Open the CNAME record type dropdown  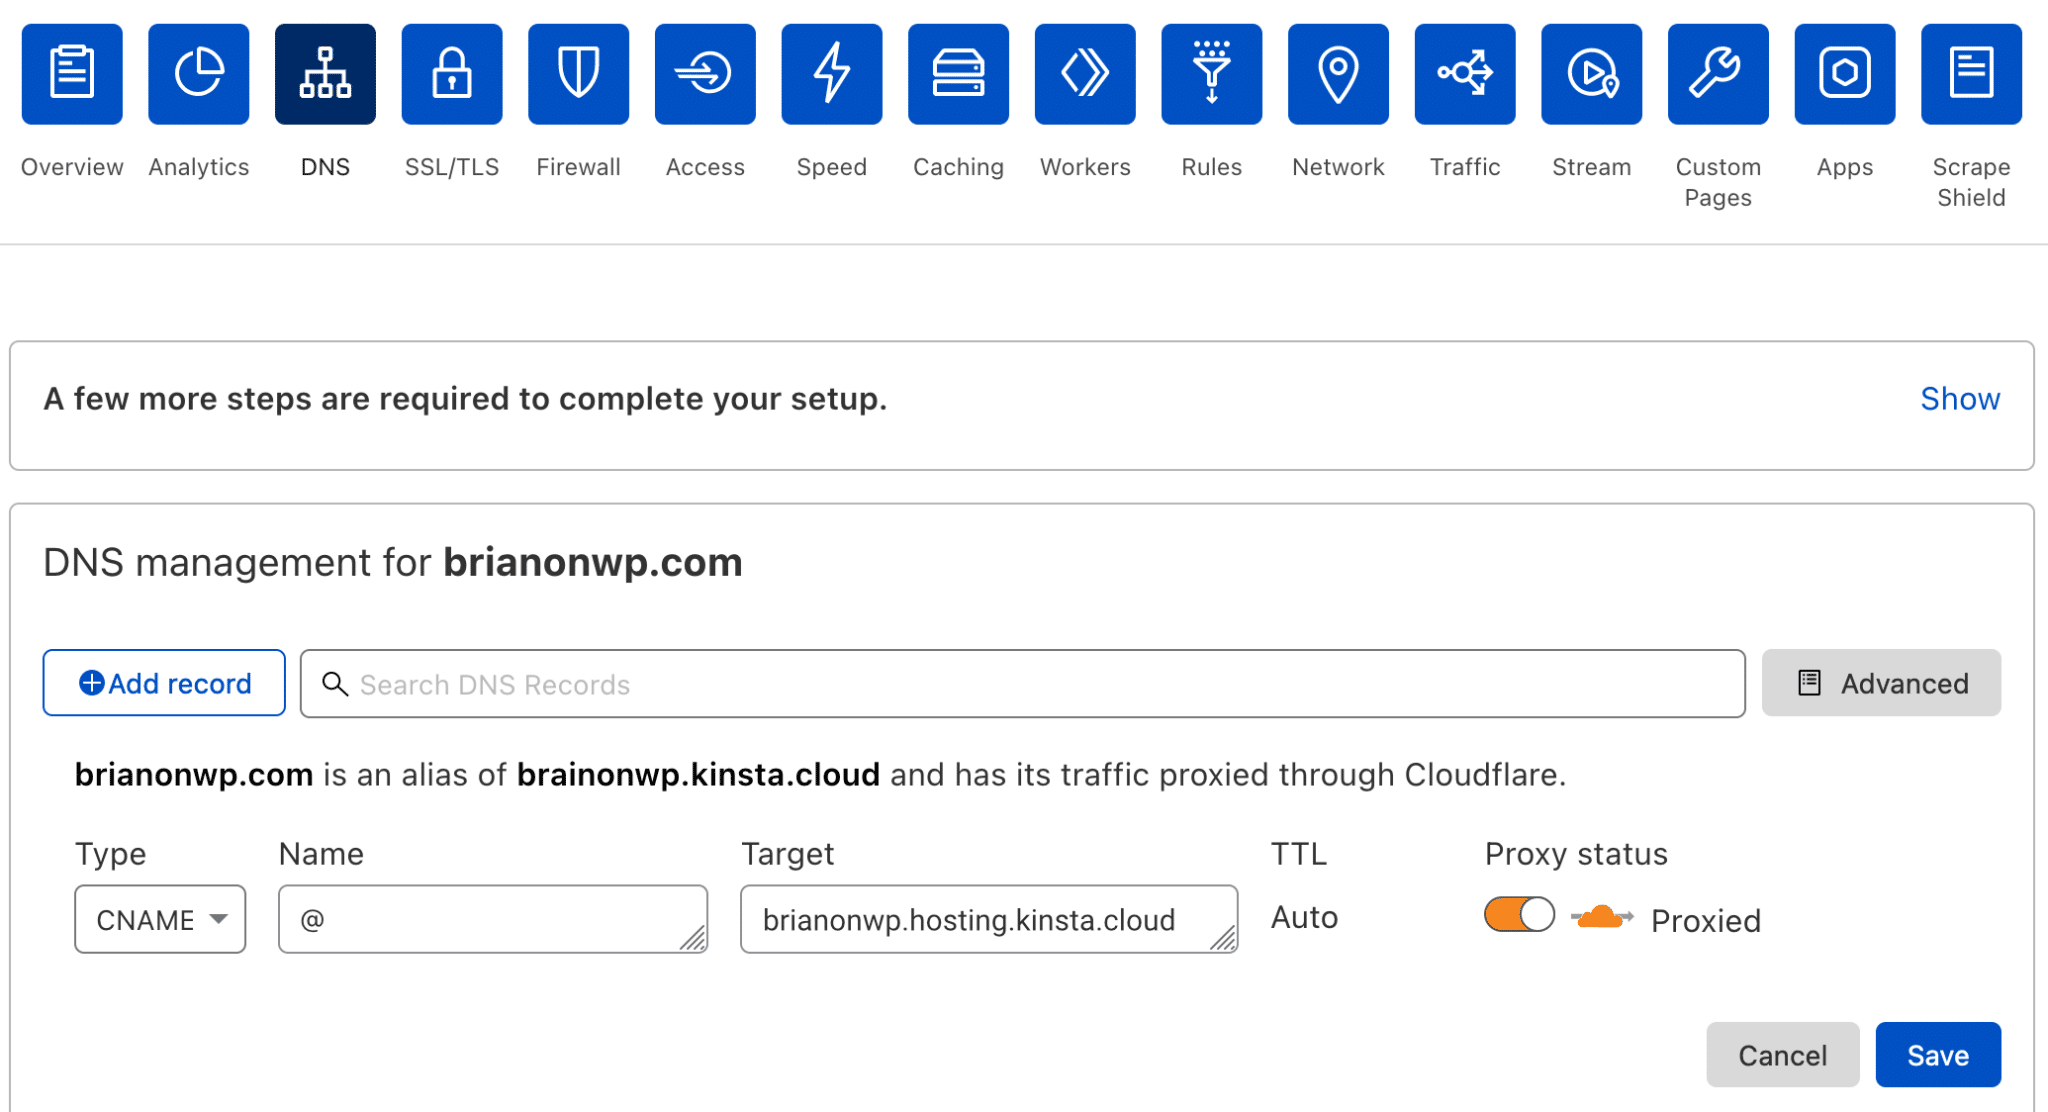click(159, 919)
